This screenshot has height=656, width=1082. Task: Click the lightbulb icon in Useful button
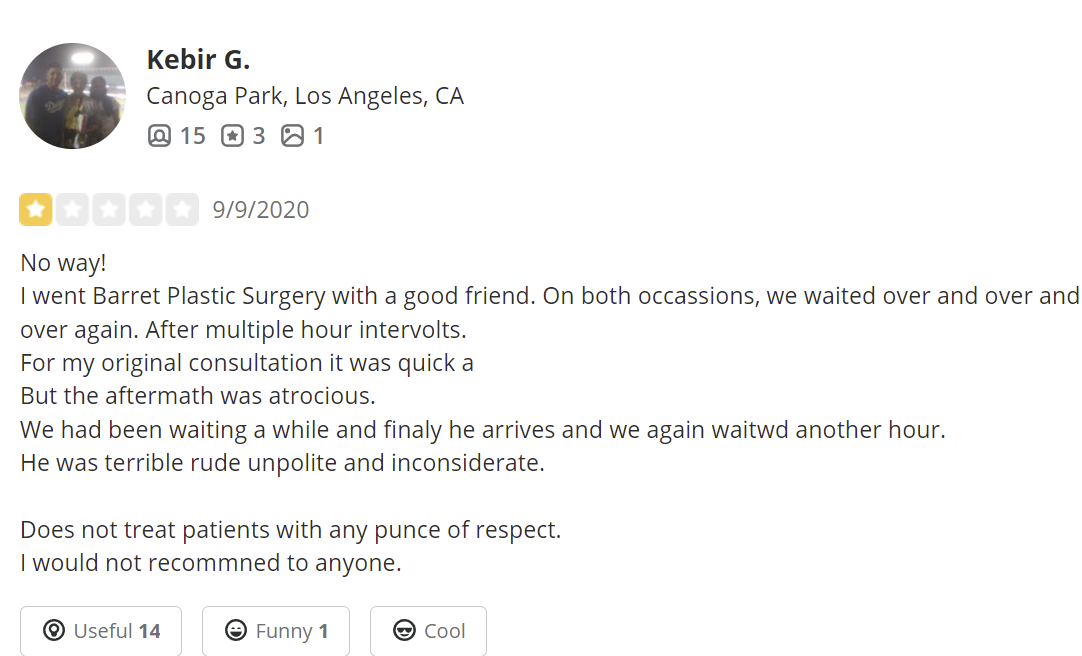click(54, 631)
